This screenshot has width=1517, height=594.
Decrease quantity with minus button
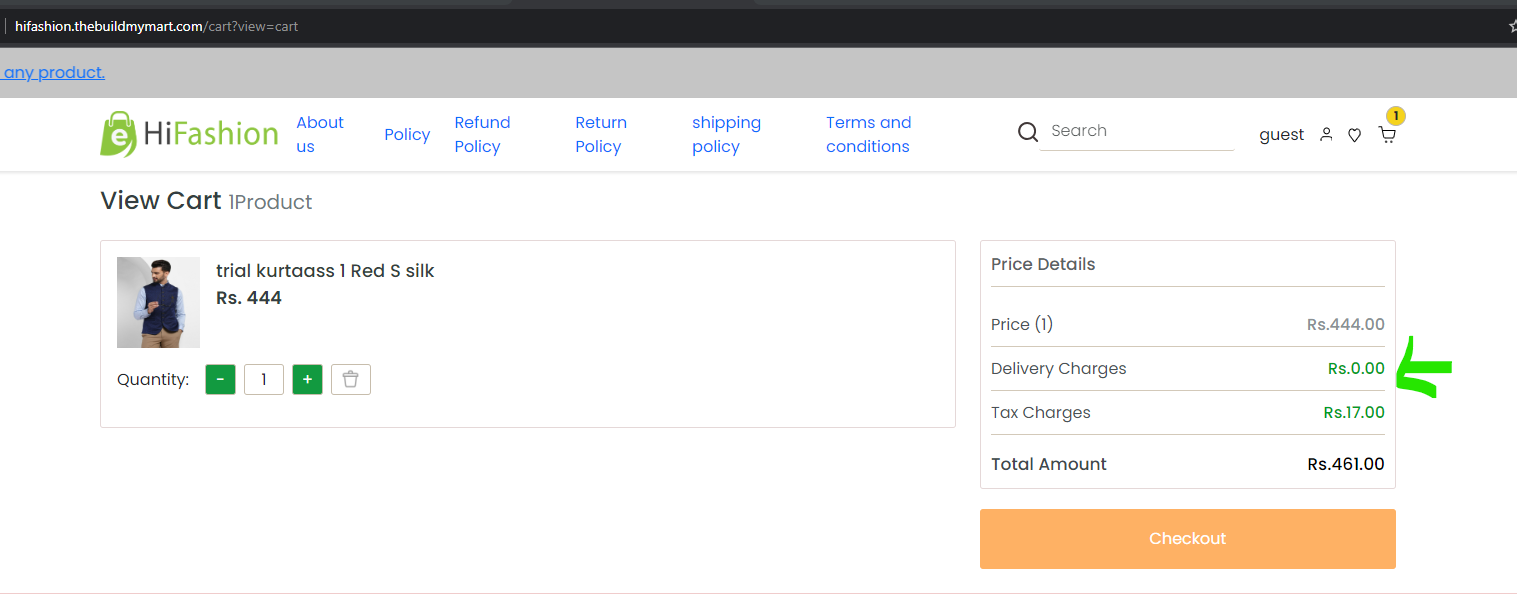[x=221, y=380]
